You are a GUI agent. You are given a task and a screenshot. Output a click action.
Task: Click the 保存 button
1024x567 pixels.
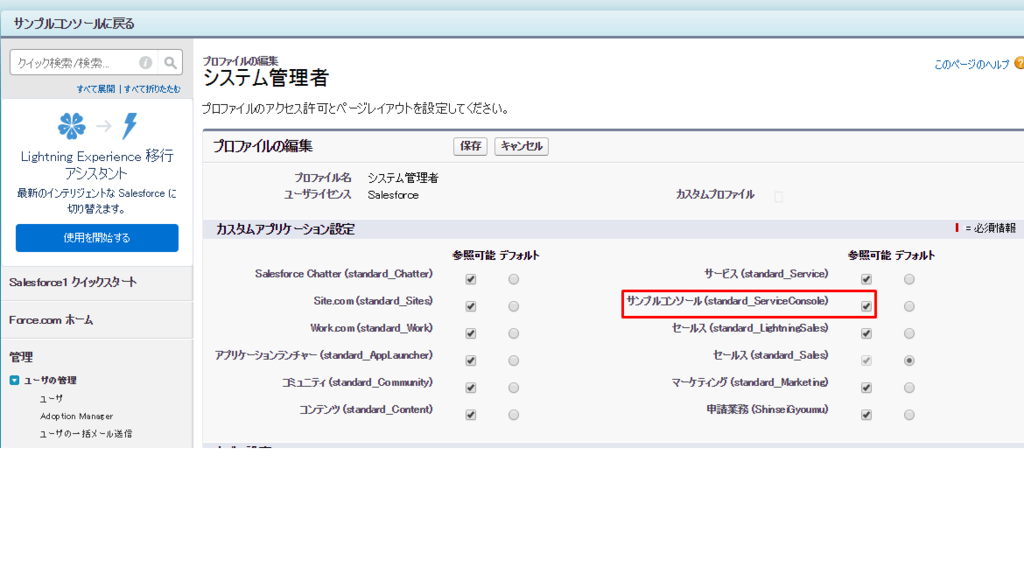click(x=470, y=146)
